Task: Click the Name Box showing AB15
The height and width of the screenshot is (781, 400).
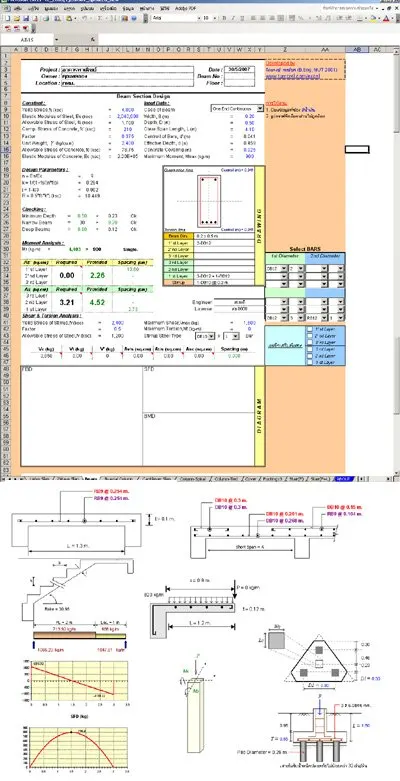Action: click(27, 39)
